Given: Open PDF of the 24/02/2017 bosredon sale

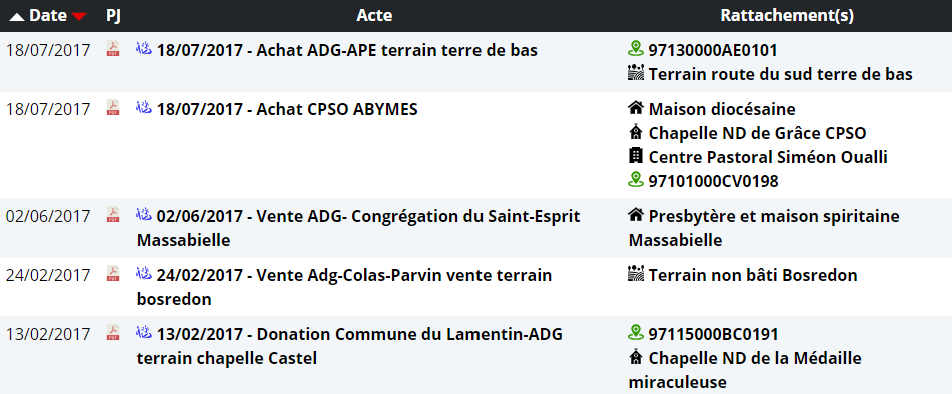Looking at the screenshot, I should (113, 274).
